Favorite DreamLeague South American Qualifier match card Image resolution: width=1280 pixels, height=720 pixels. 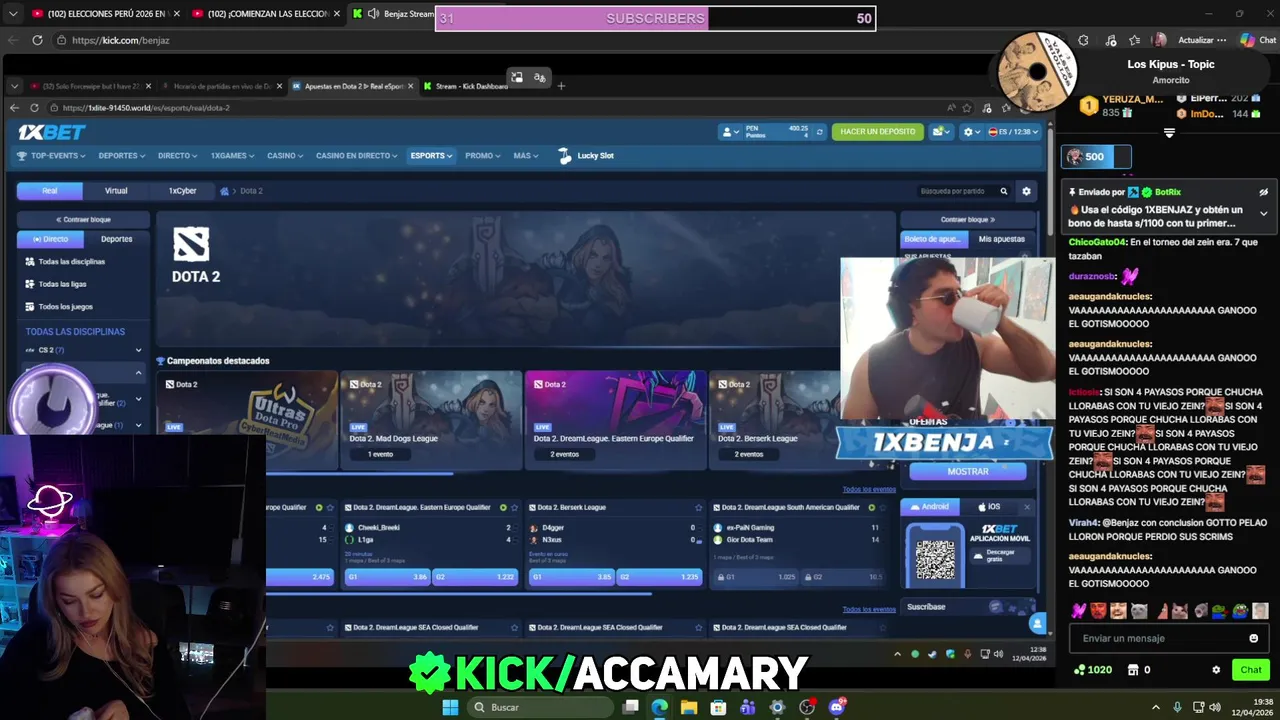tap(883, 507)
